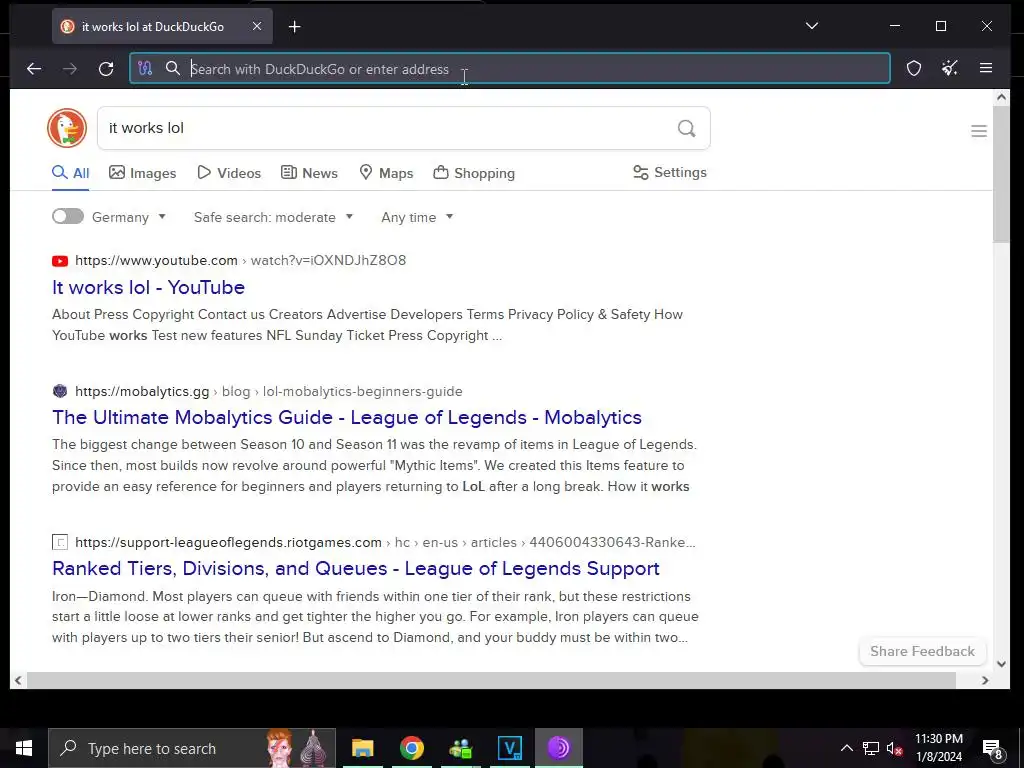This screenshot has height=768, width=1024.
Task: Open the notification center icon
Action: tap(992, 749)
